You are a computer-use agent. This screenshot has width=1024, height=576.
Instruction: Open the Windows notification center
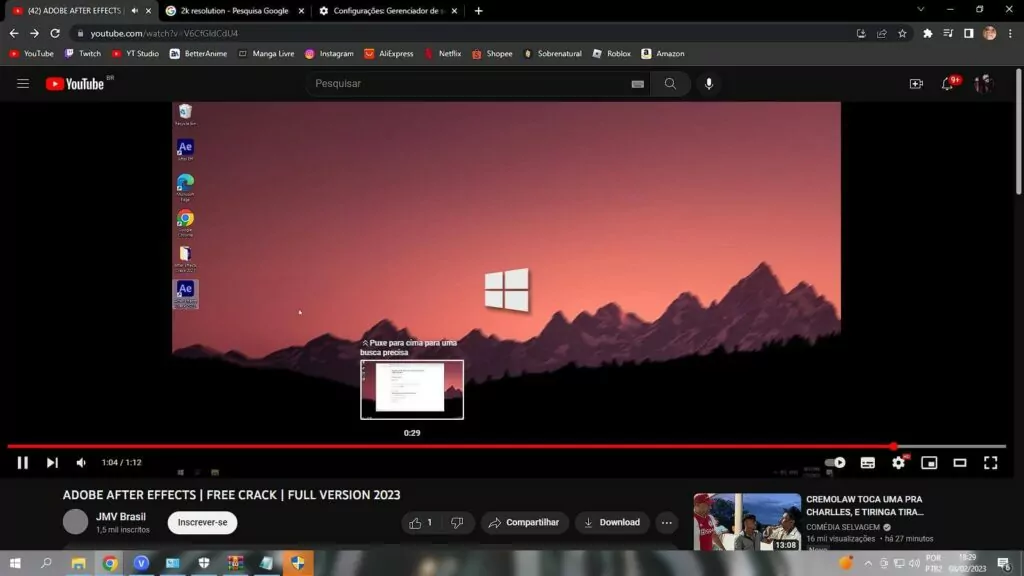click(x=1004, y=563)
